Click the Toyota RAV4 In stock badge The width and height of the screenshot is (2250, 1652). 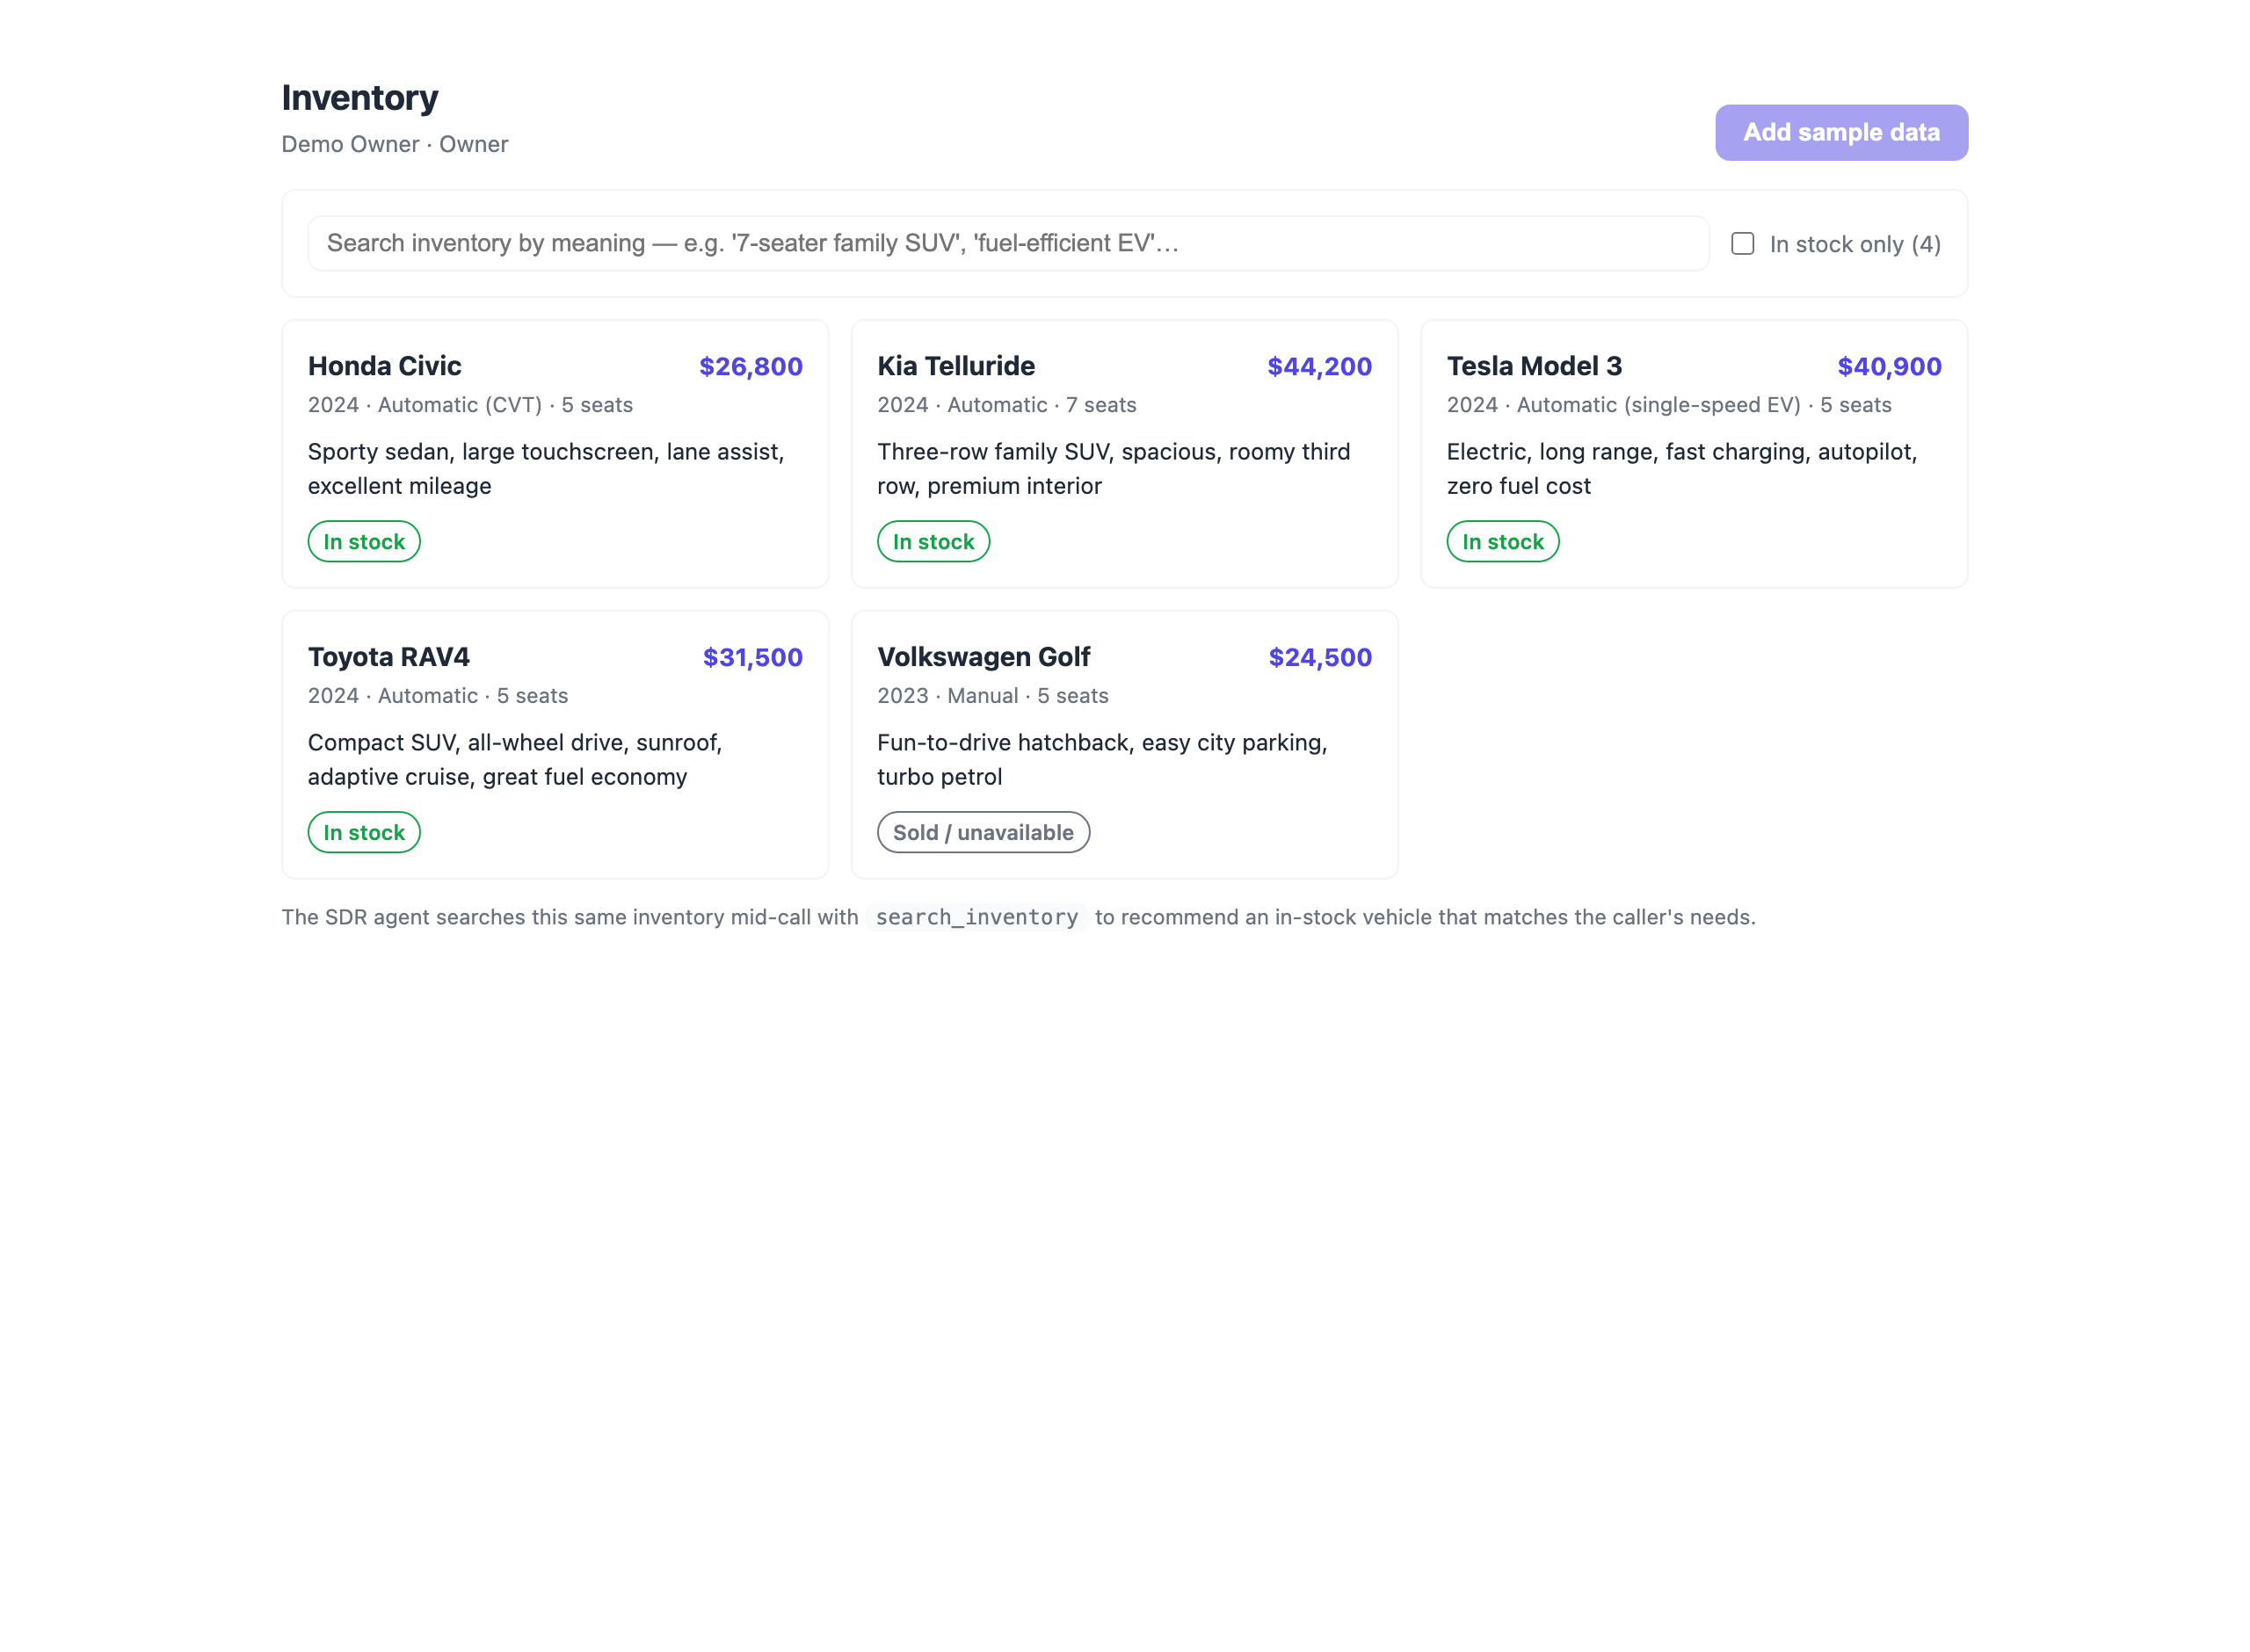pos(364,832)
